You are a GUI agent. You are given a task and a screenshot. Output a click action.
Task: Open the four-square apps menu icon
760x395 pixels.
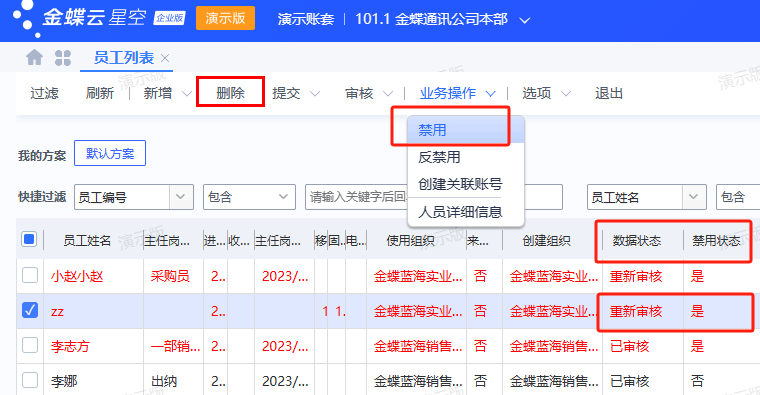[63, 58]
